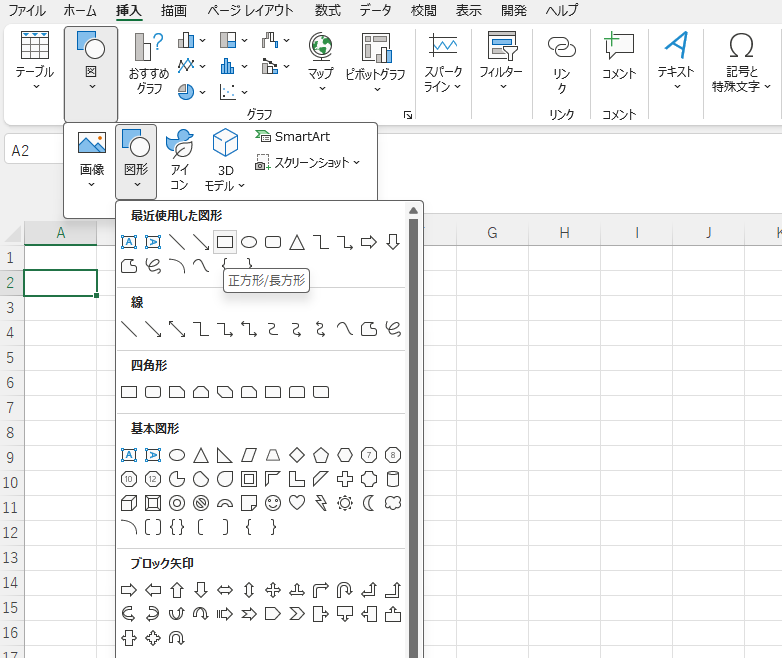
Task: Pick the scribble shape in the 線 section
Action: [x=393, y=329]
